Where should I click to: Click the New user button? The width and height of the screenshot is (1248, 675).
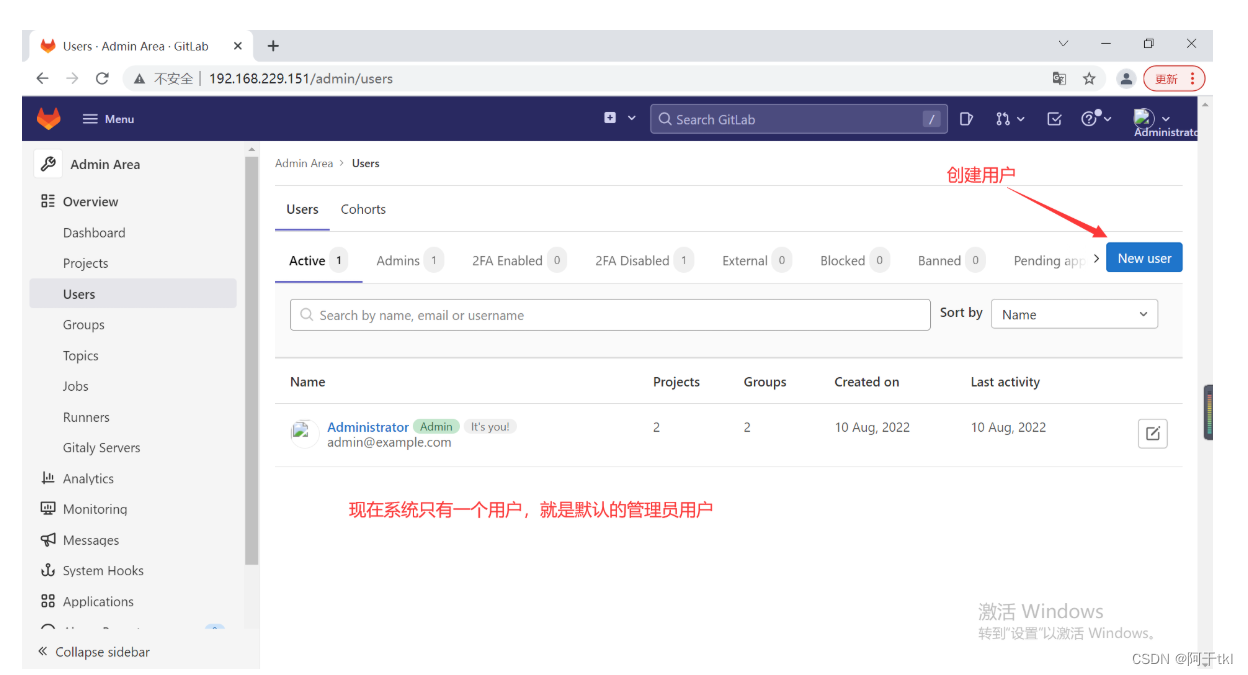click(x=1144, y=257)
